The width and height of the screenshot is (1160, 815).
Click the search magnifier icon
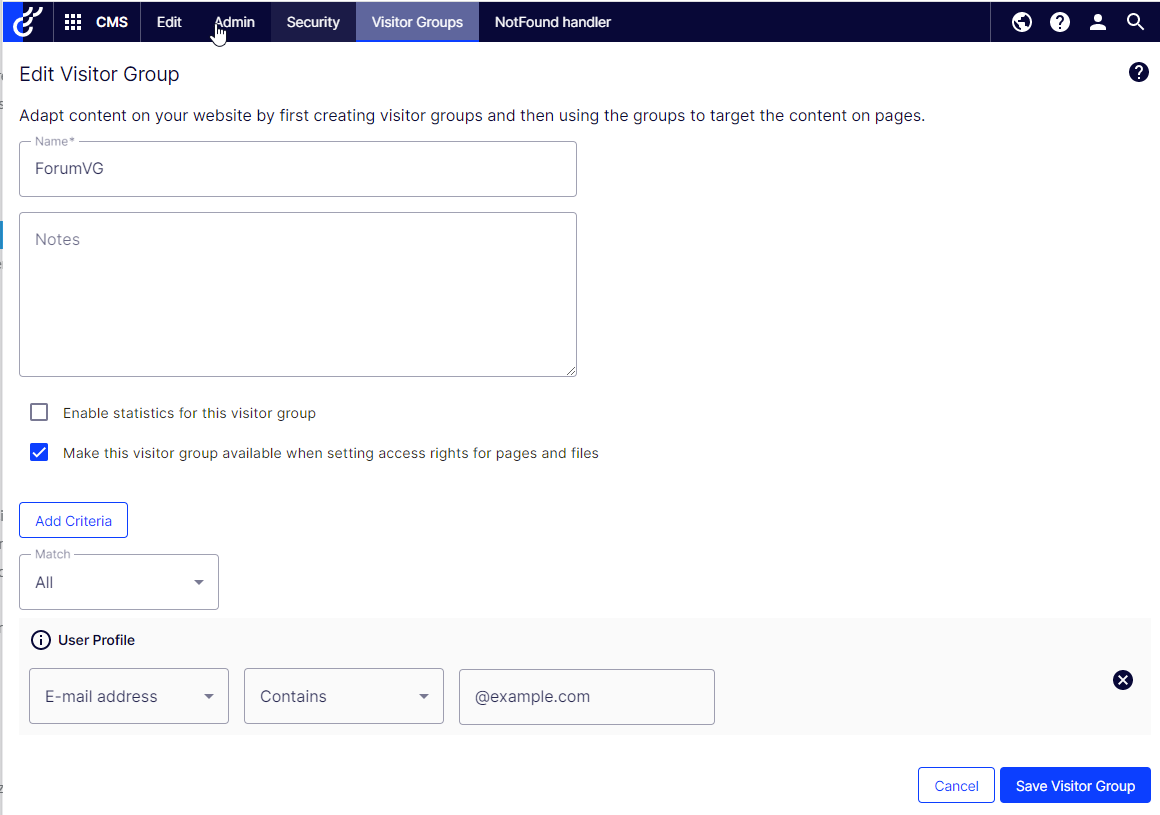point(1135,22)
